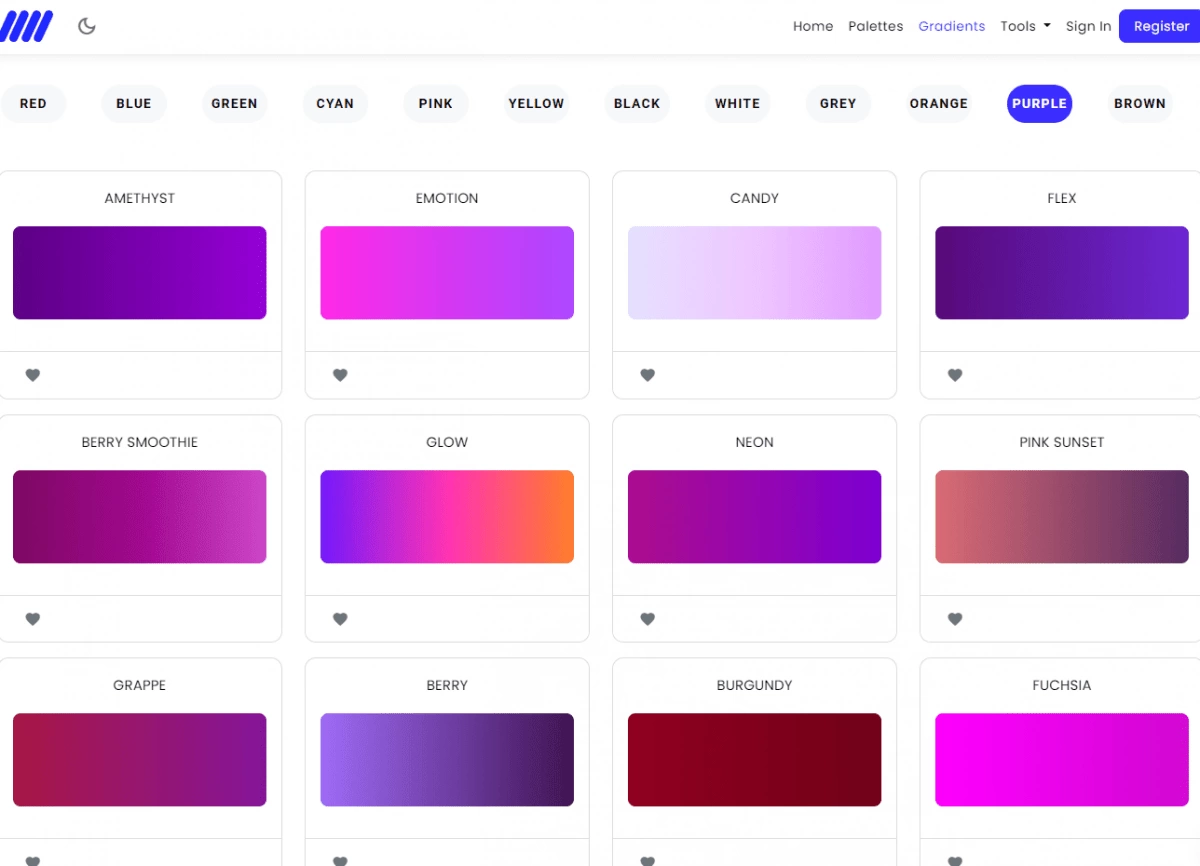The height and width of the screenshot is (866, 1200).
Task: Filter gradients by Orange
Action: [x=938, y=103]
